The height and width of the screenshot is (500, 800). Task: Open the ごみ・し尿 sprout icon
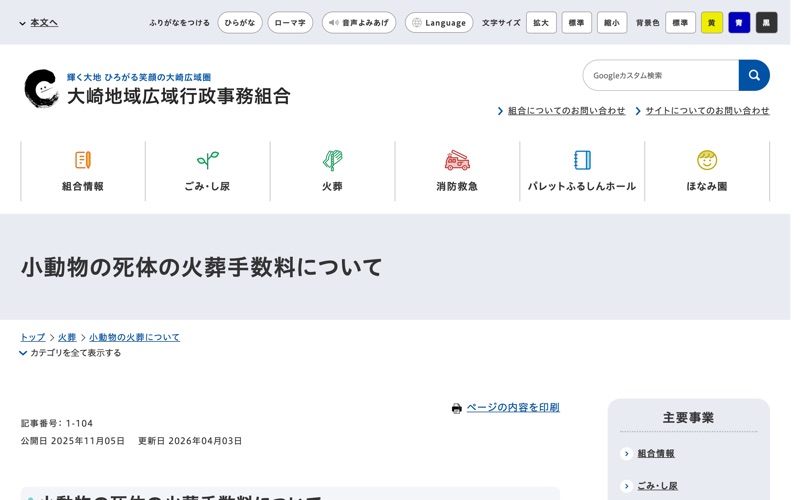(x=208, y=160)
